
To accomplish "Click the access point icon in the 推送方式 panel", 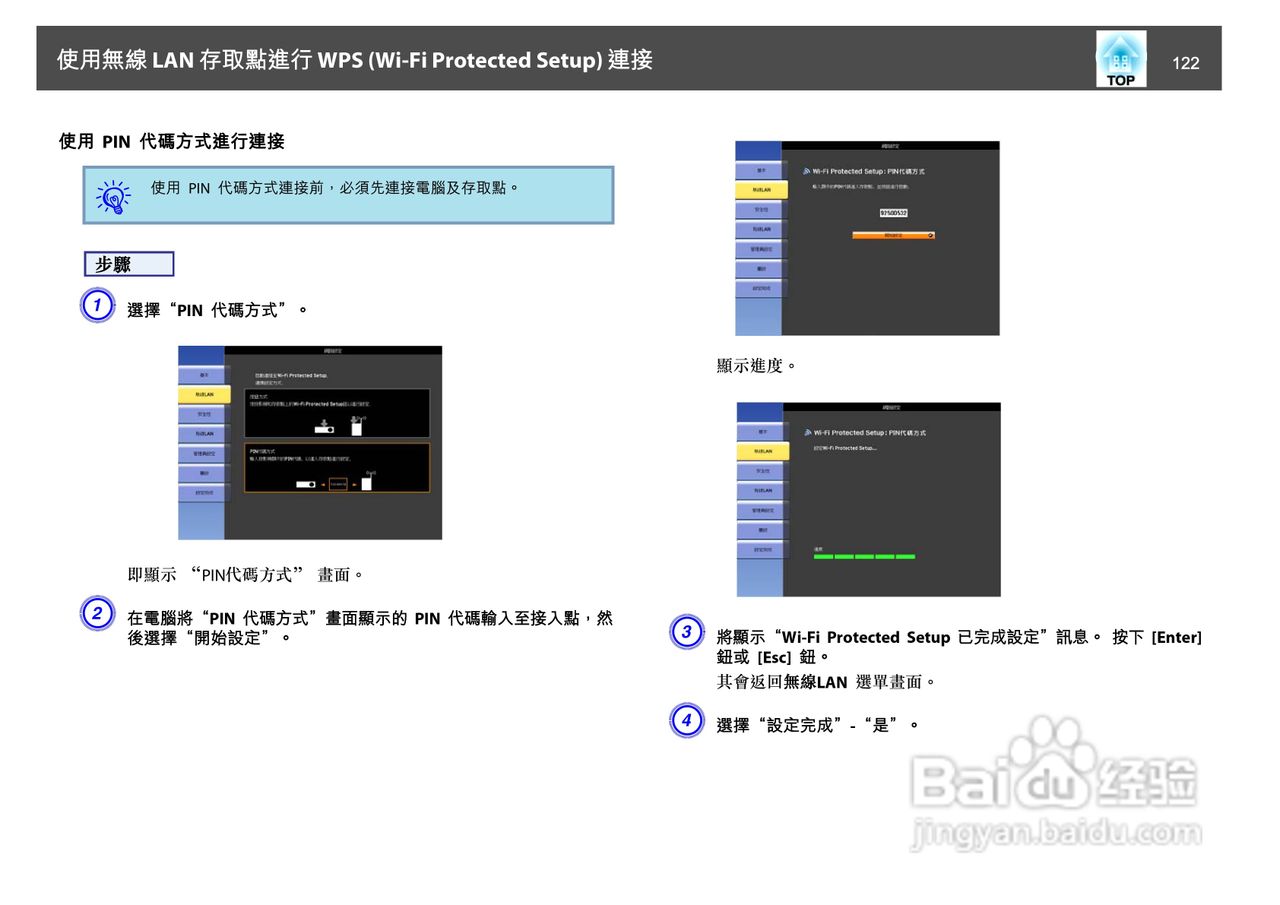I will click(x=357, y=429).
